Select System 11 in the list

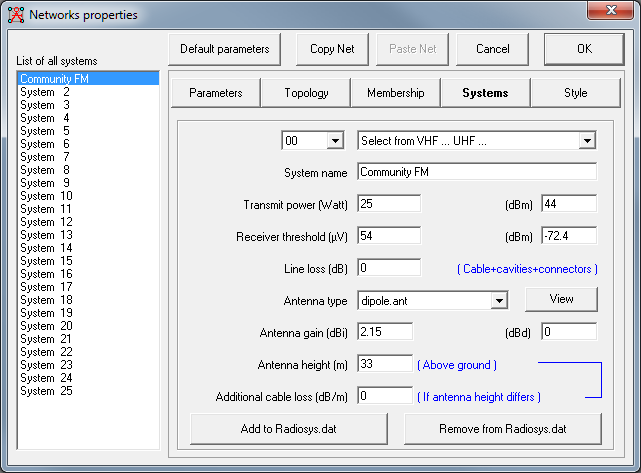(88, 209)
